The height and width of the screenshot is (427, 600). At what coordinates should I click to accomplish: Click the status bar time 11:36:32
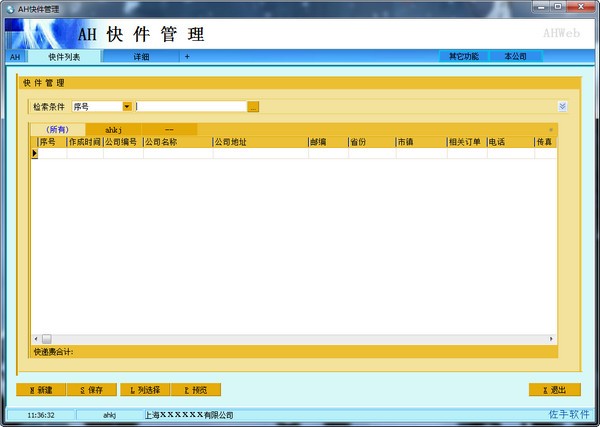[41, 415]
